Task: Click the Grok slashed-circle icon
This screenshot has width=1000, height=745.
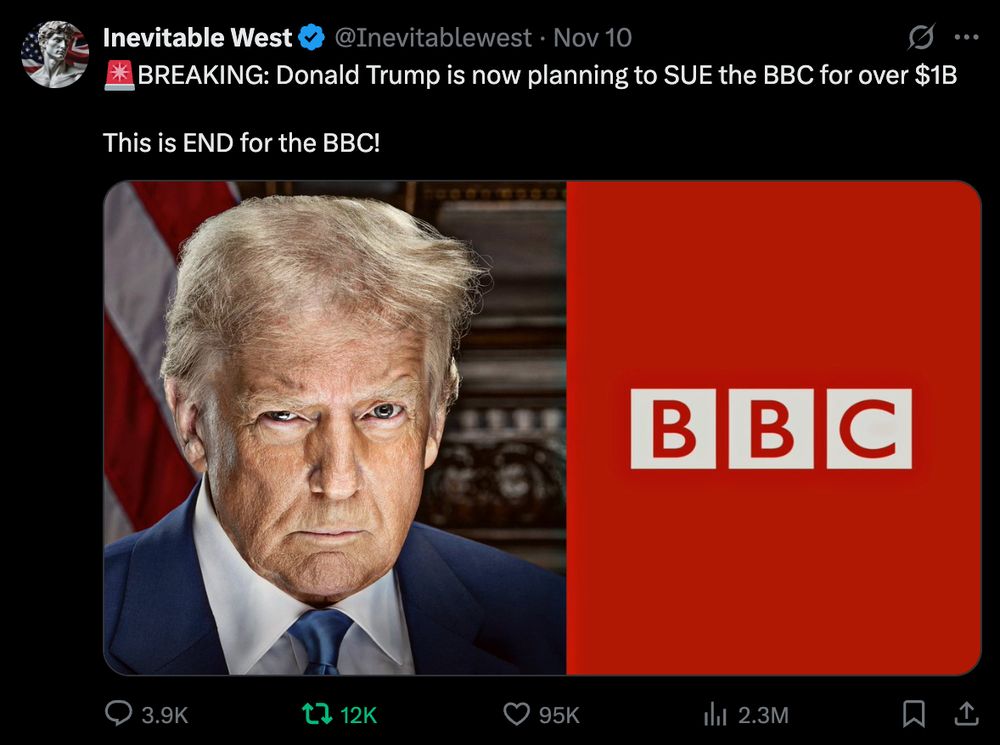Action: coord(921,37)
